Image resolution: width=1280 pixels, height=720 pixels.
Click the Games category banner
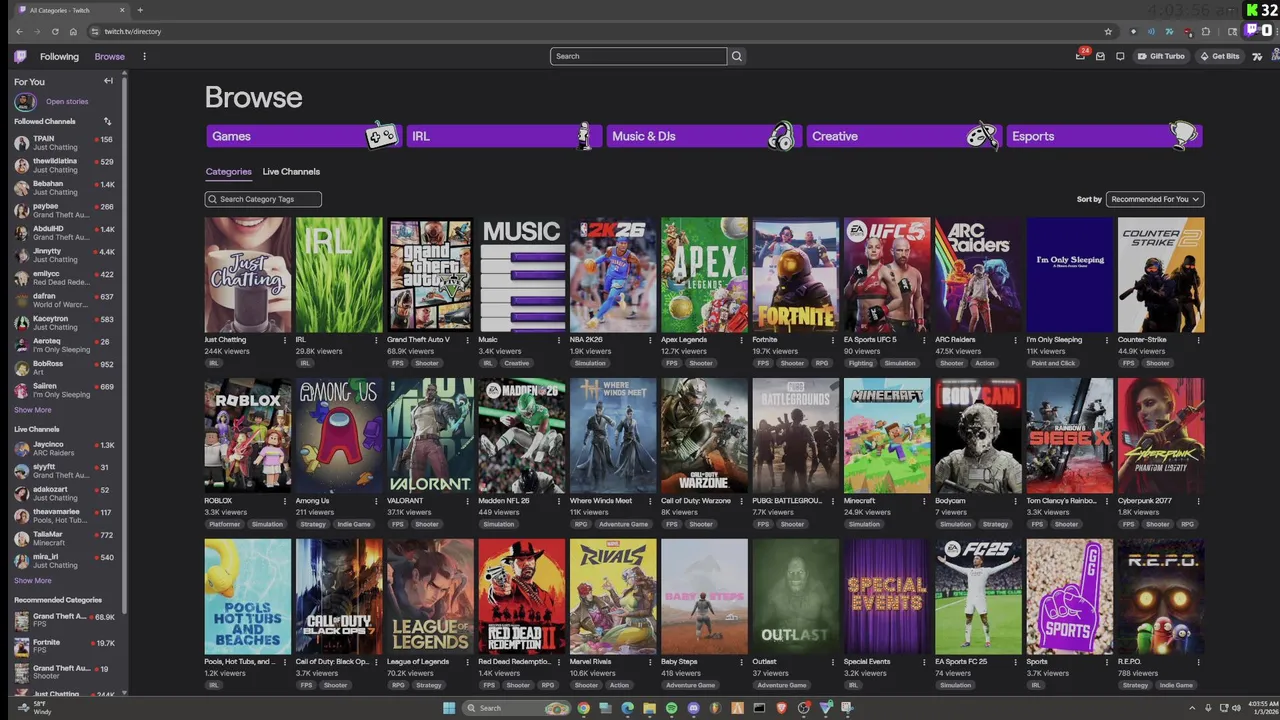(303, 136)
